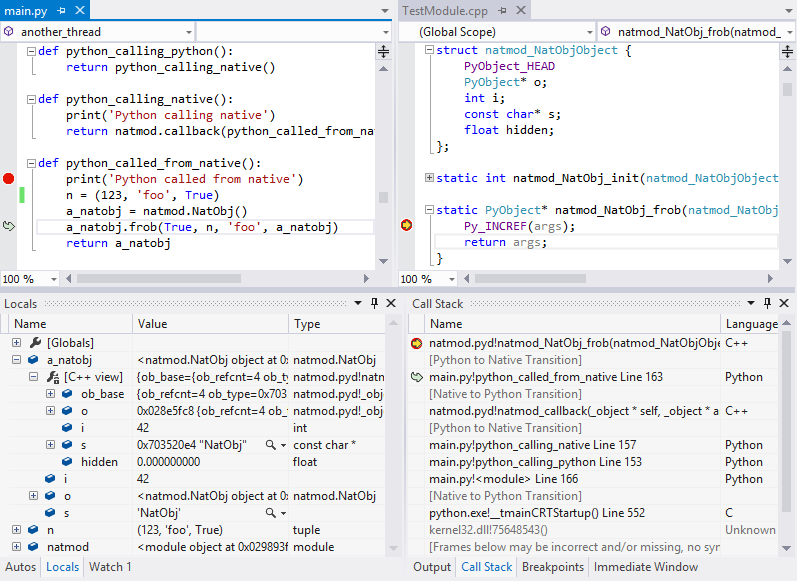This screenshot has width=797, height=581.
Task: Pin the main.py editor tab
Action: click(60, 9)
